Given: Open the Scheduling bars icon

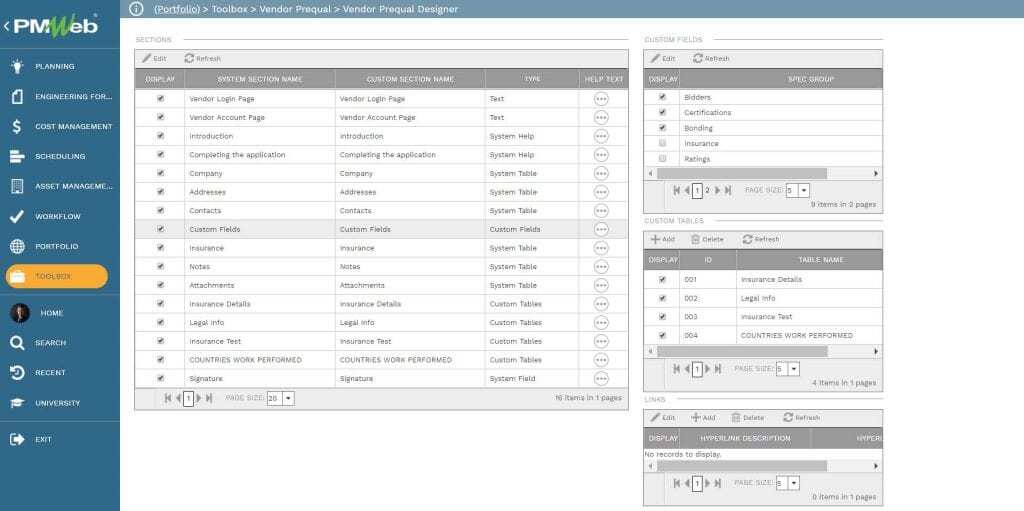Looking at the screenshot, I should click(18, 156).
